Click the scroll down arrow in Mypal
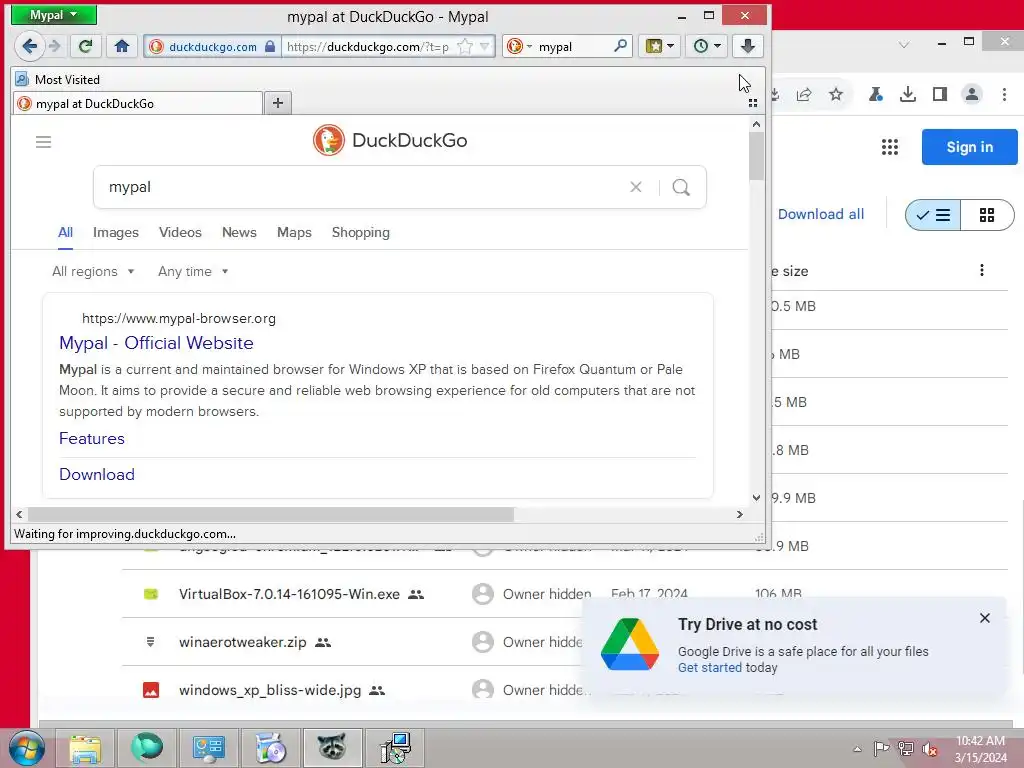The width and height of the screenshot is (1024, 768). tap(756, 497)
